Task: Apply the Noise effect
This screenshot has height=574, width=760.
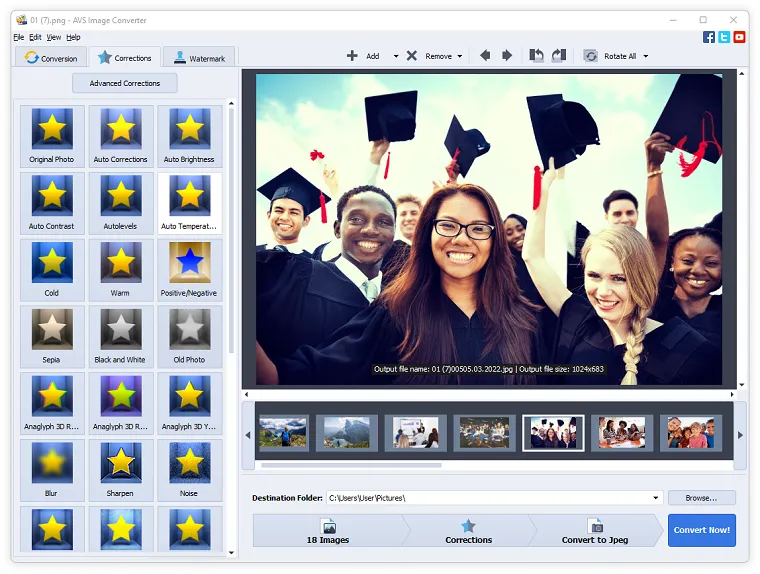Action: click(x=190, y=470)
